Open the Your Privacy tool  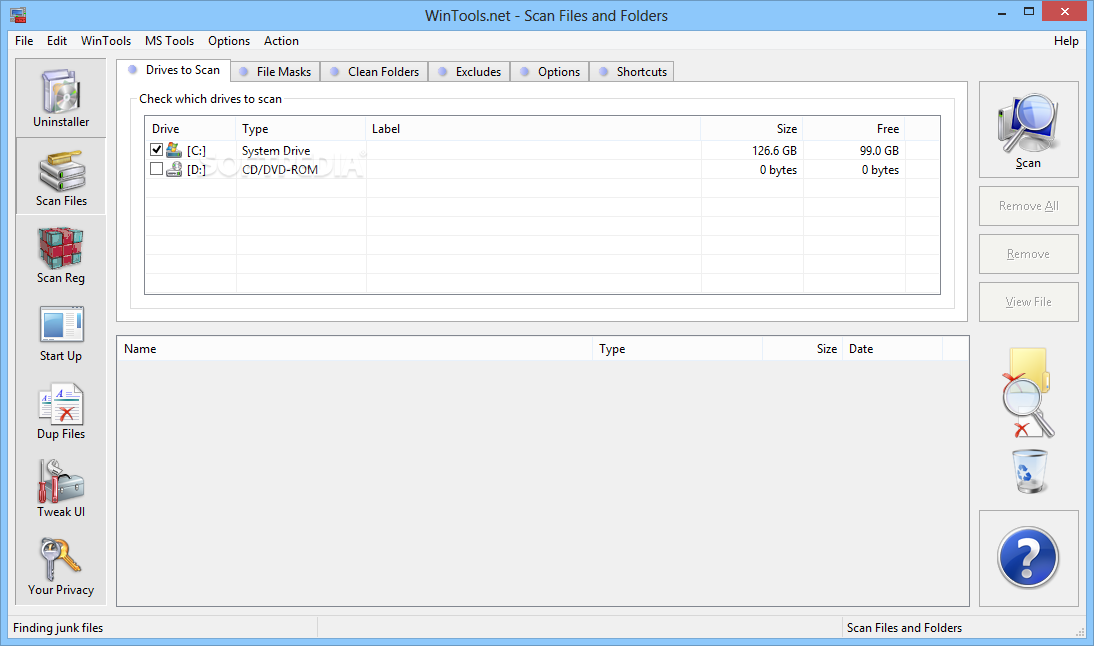pos(61,566)
